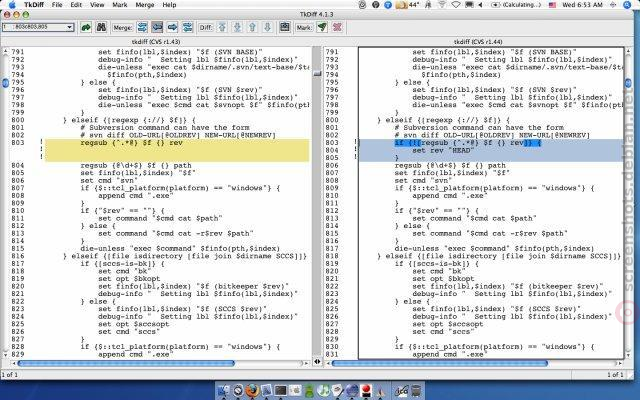Screen dimensions: 640x400
Task: Open the Trash in the Dock
Action: click(416, 391)
